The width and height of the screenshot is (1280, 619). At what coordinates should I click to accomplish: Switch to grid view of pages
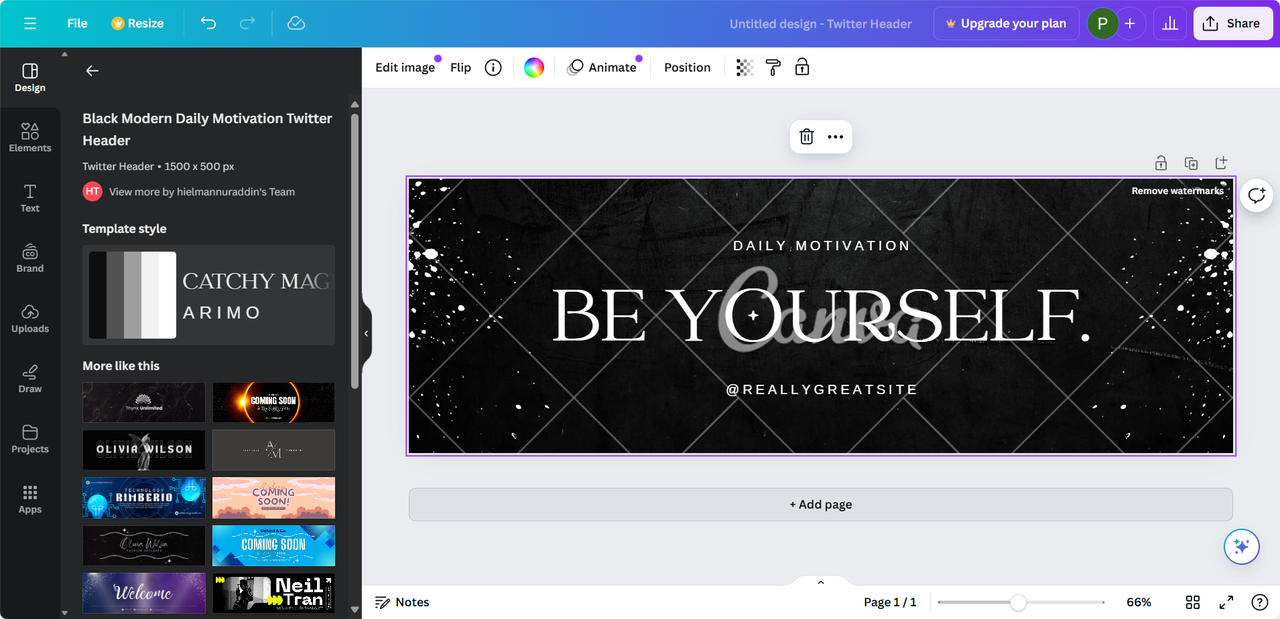point(1193,602)
